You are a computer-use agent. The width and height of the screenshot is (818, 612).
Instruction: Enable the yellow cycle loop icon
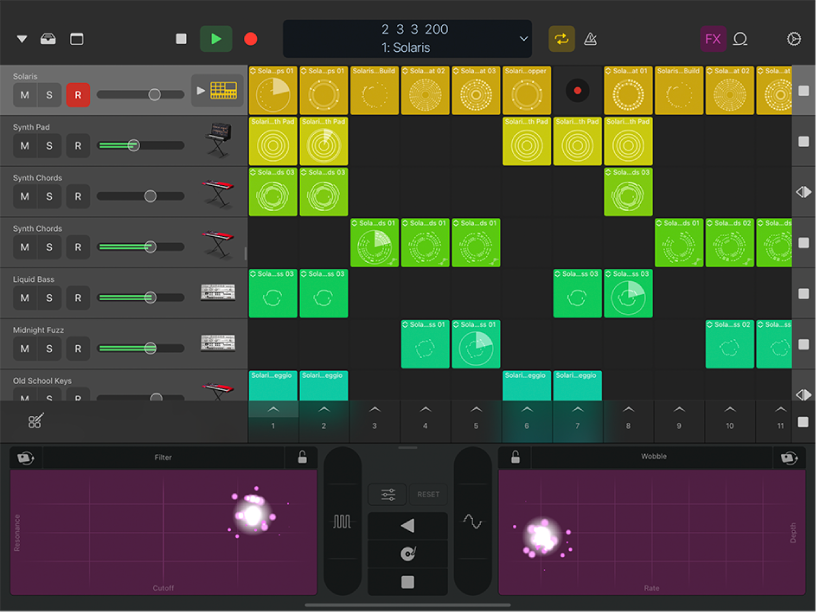(561, 38)
